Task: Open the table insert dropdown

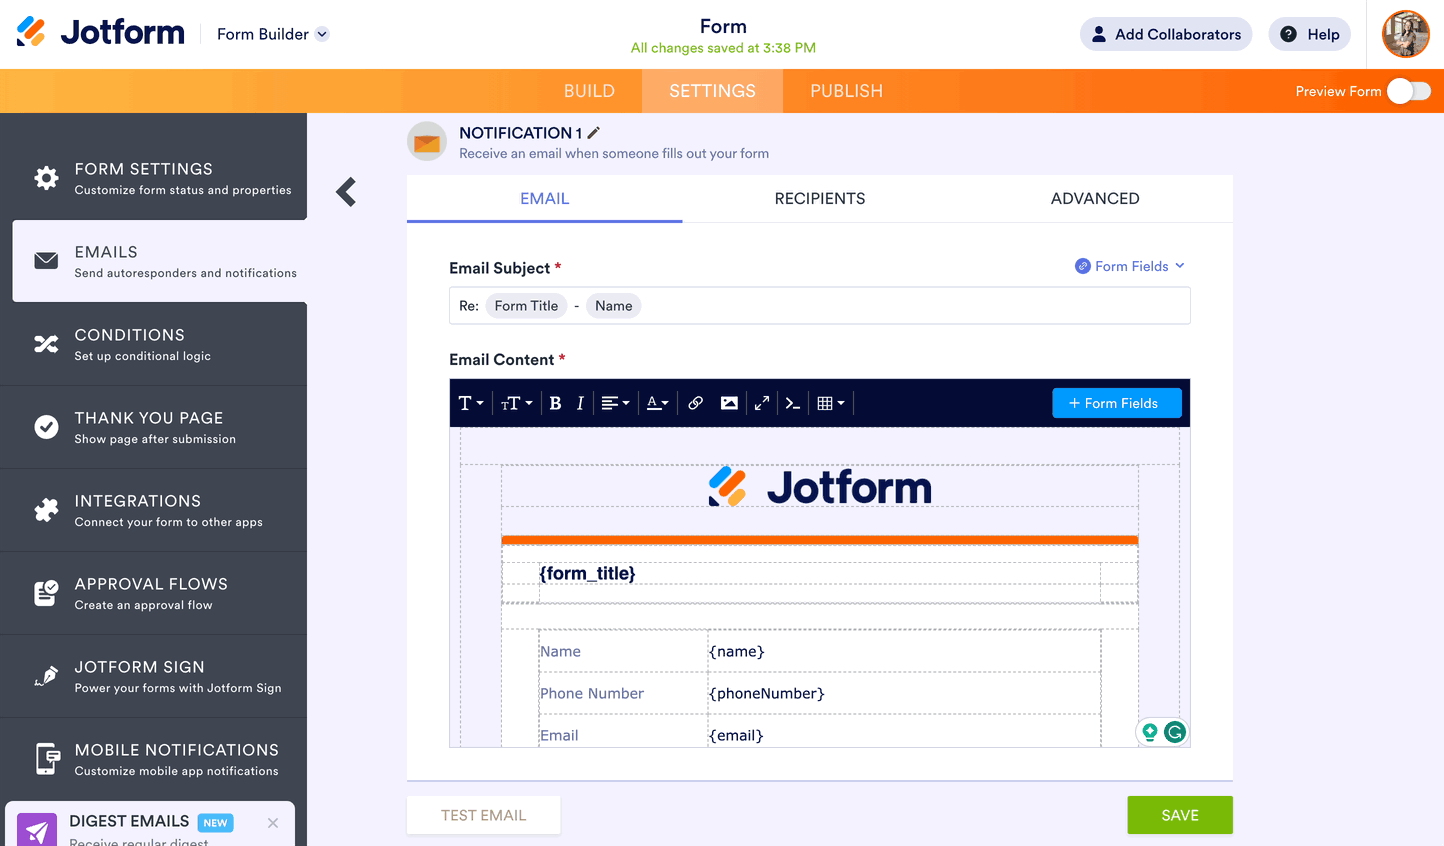Action: tap(831, 403)
